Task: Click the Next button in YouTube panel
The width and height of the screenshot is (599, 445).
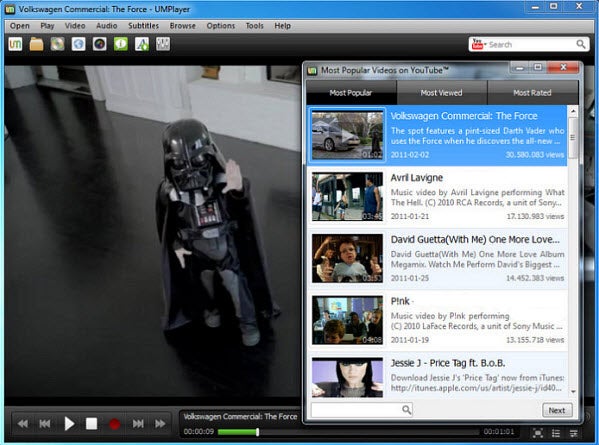Action: (557, 410)
